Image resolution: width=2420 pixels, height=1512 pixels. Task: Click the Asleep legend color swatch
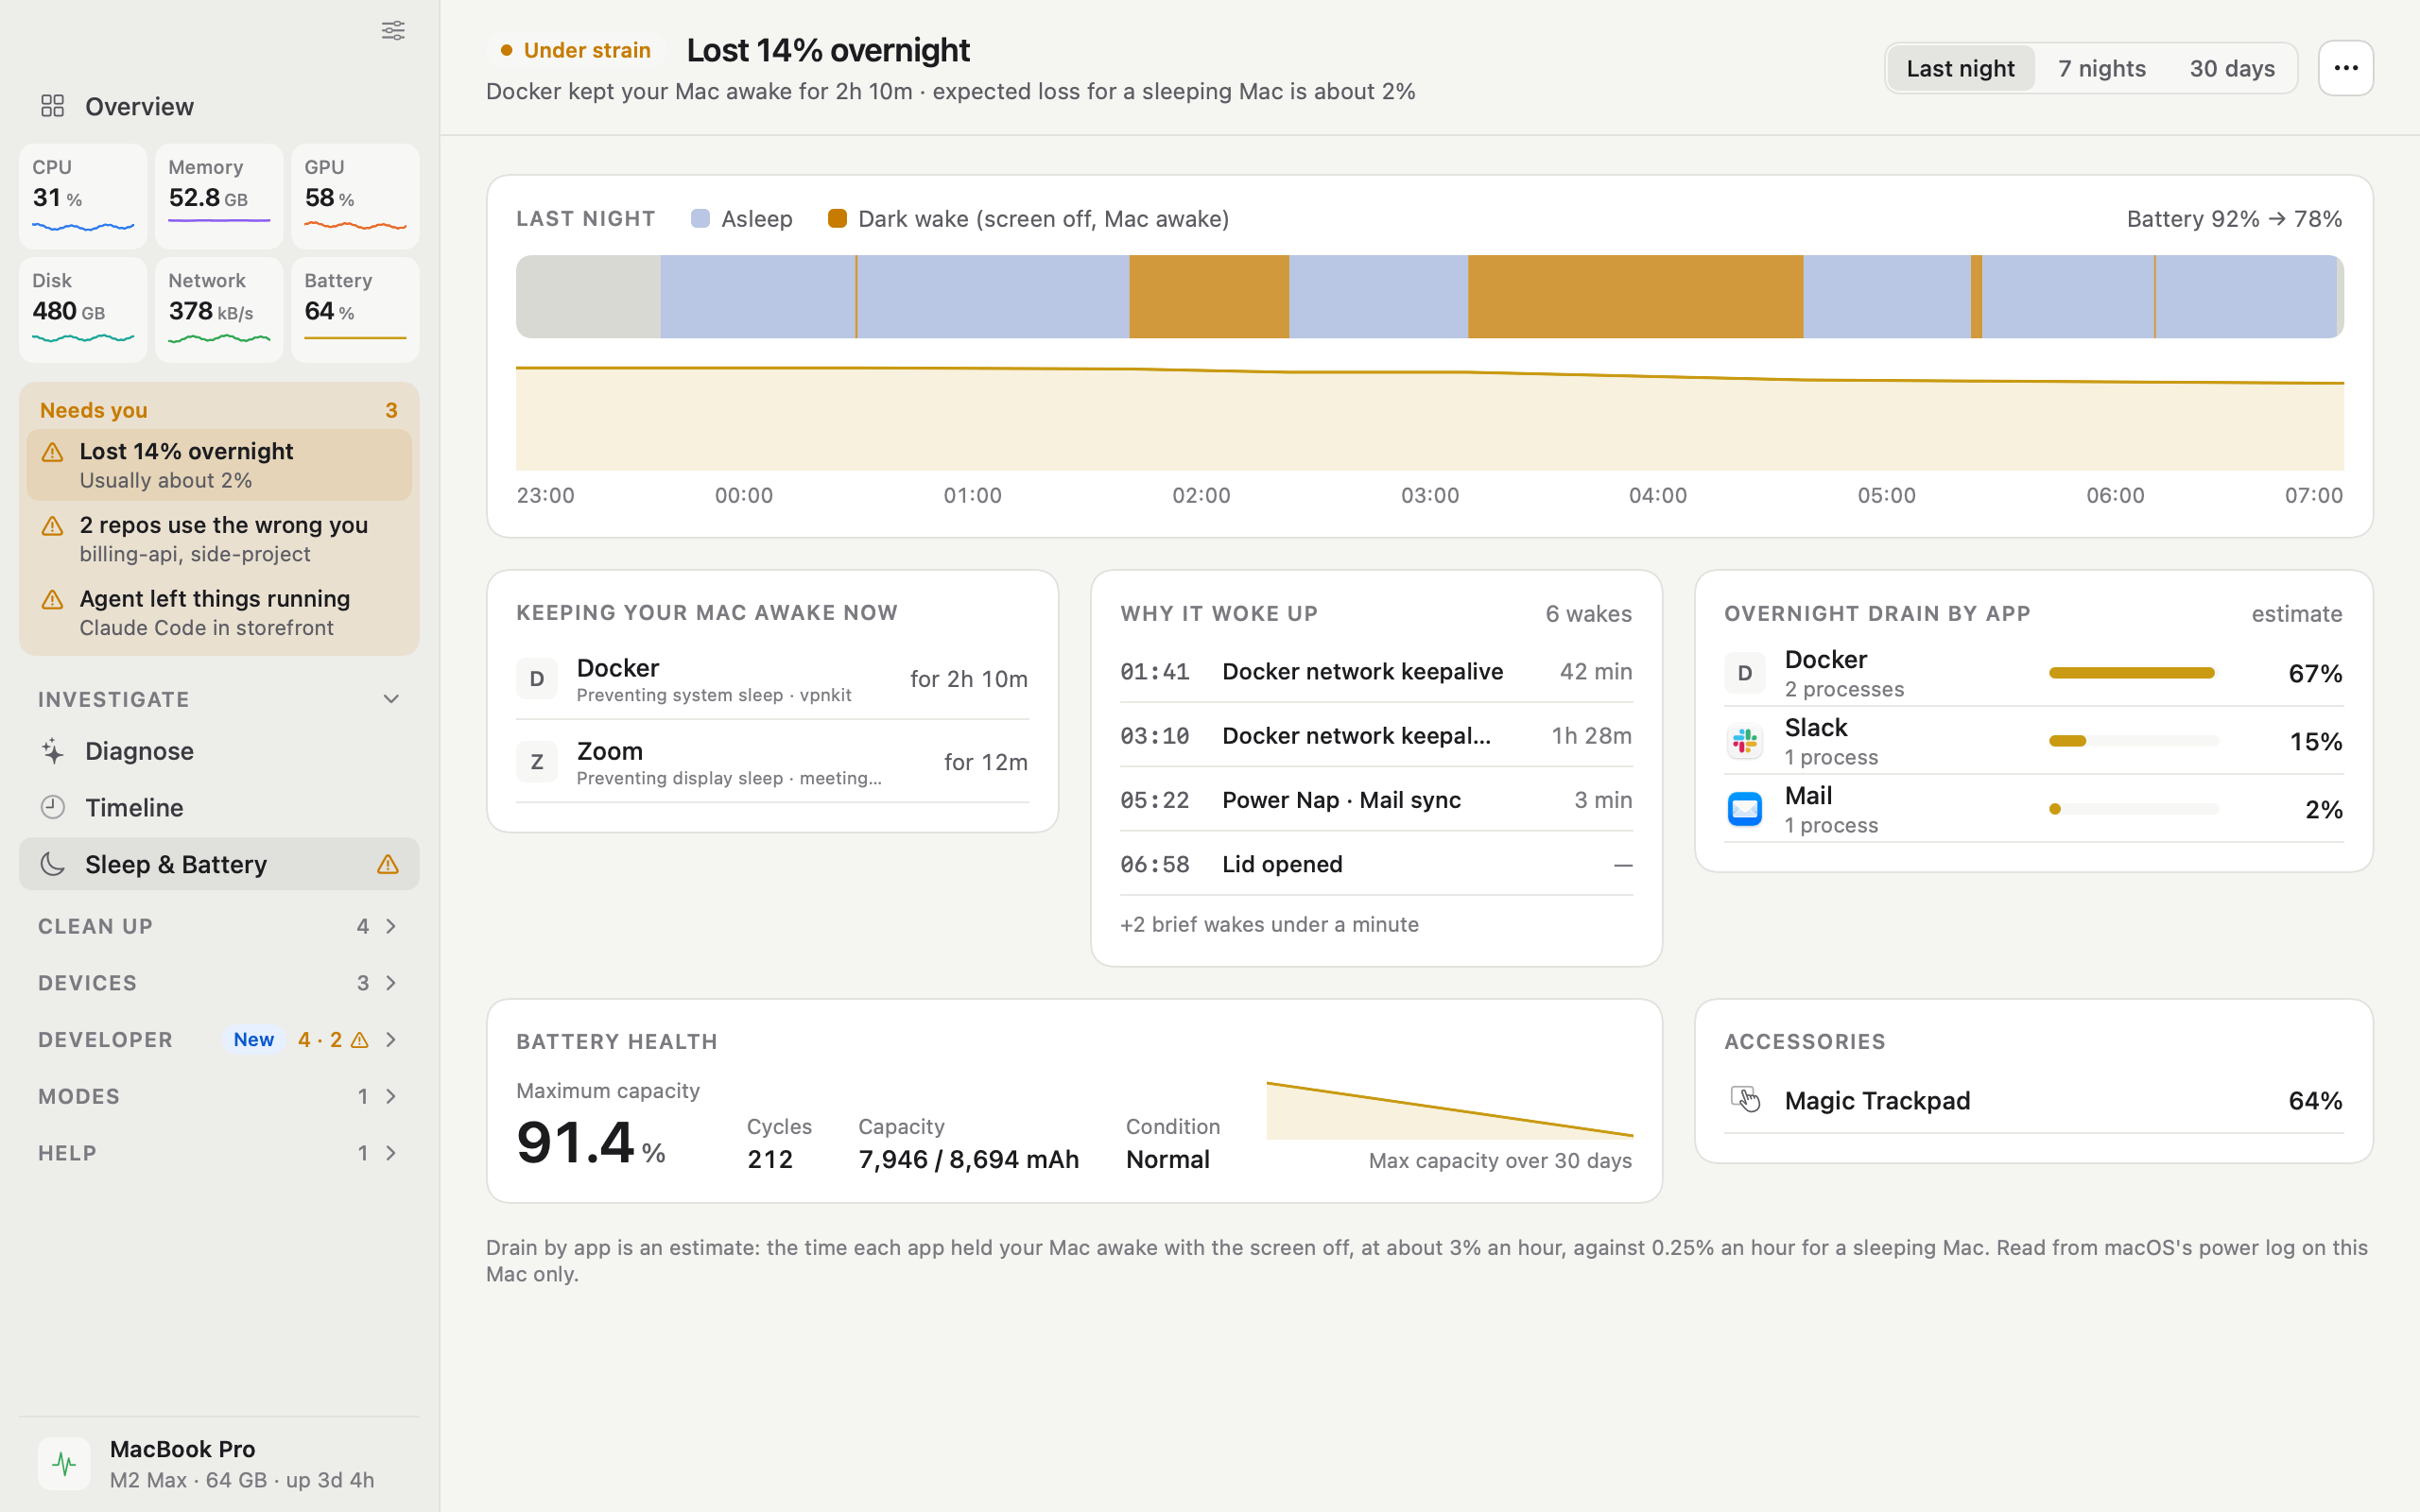pos(700,218)
